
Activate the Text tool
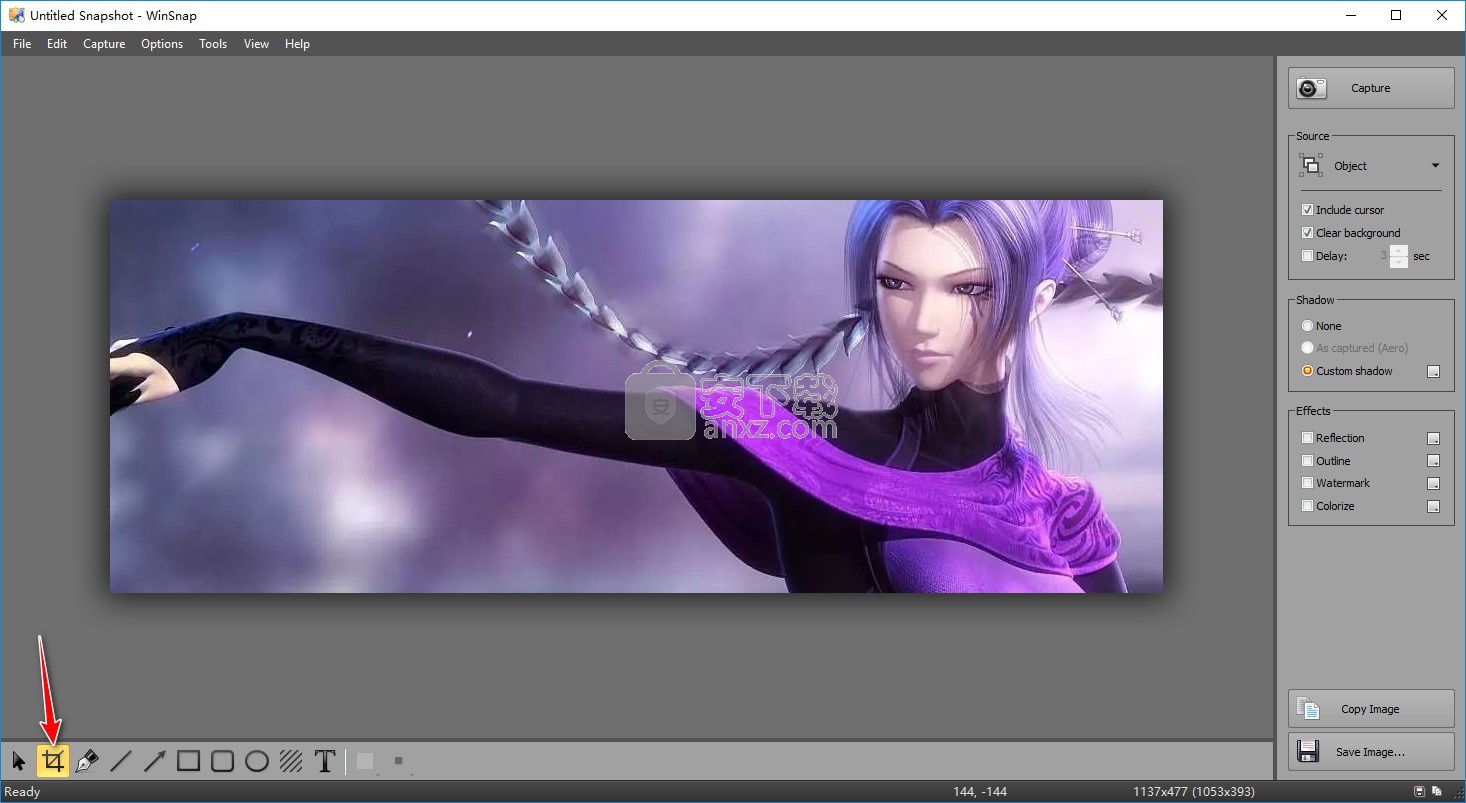tap(325, 762)
